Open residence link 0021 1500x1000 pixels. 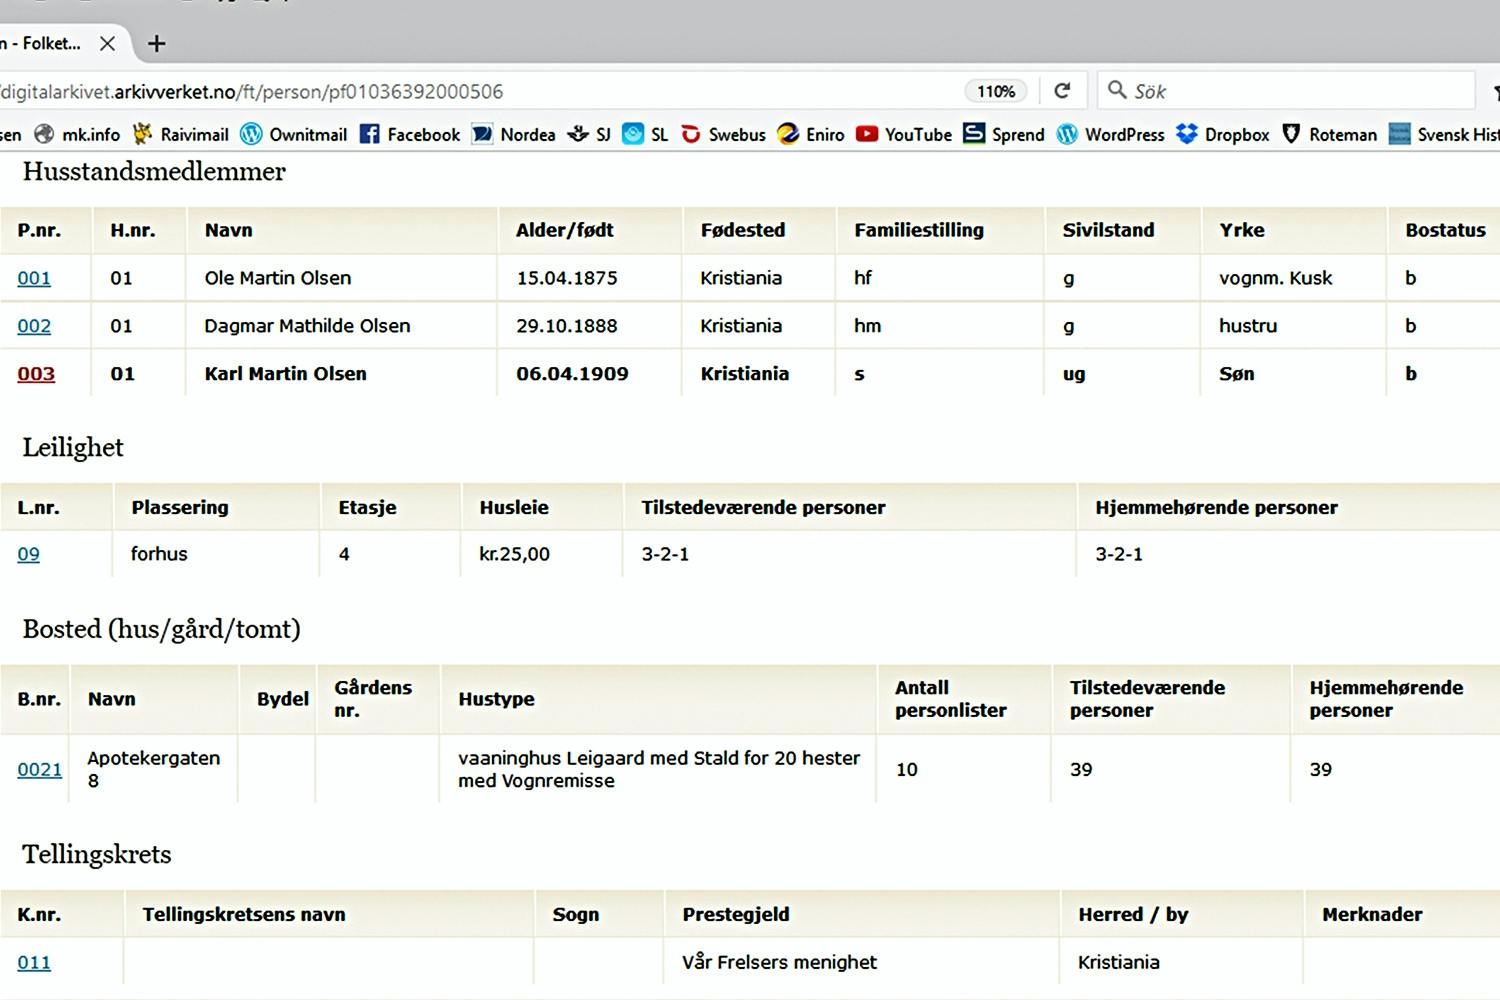pos(39,769)
